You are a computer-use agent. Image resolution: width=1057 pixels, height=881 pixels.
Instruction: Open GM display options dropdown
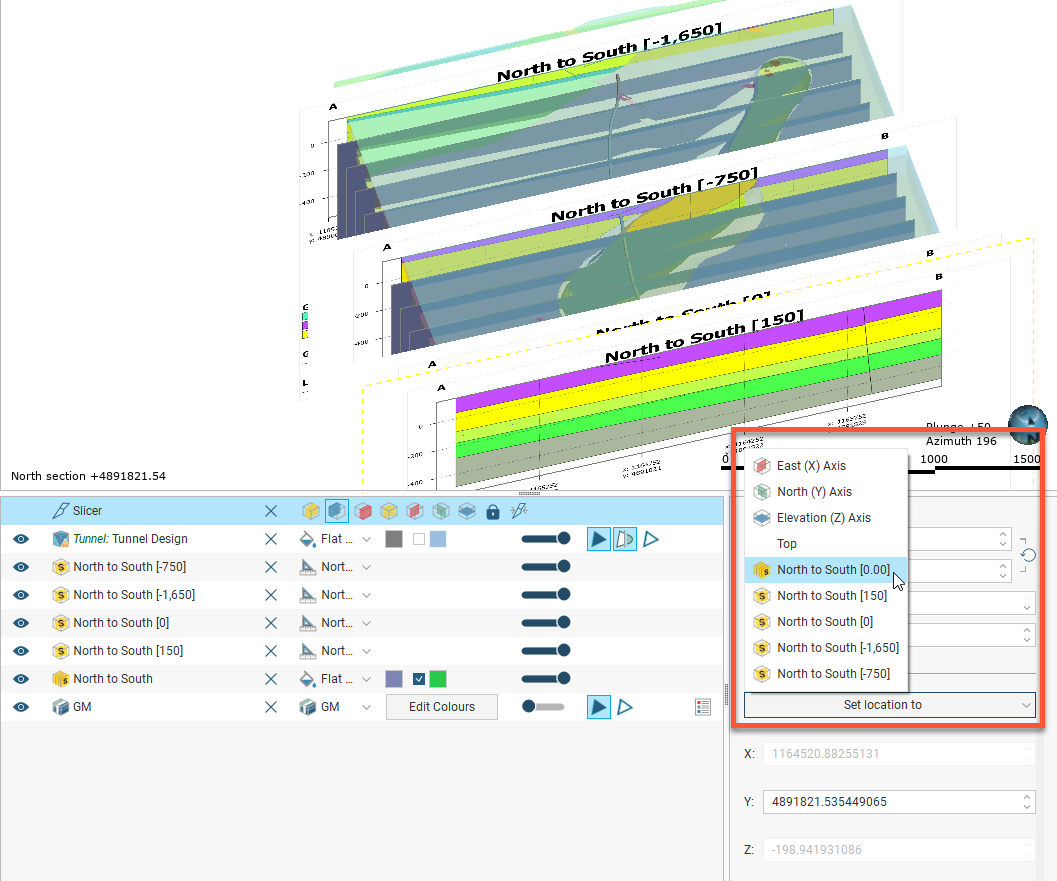(x=365, y=707)
